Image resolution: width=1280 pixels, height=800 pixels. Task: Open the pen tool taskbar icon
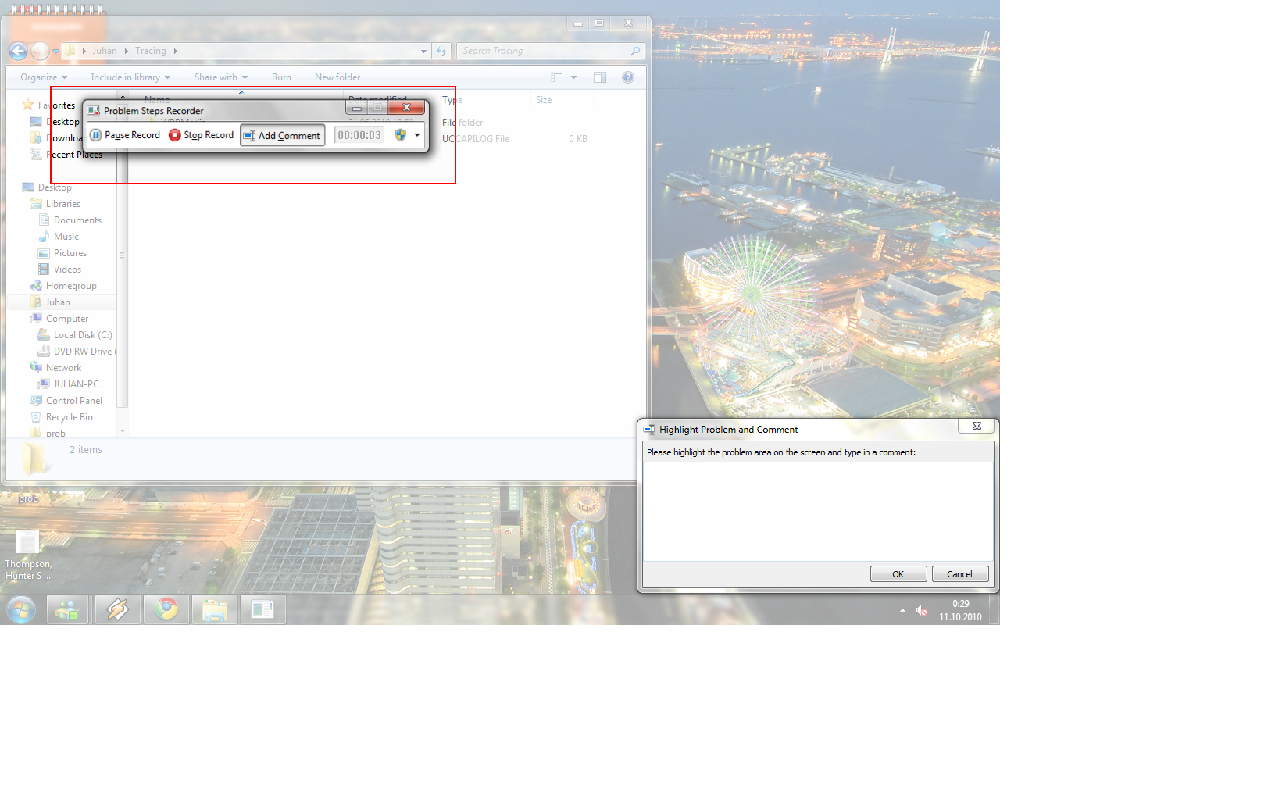click(x=117, y=609)
